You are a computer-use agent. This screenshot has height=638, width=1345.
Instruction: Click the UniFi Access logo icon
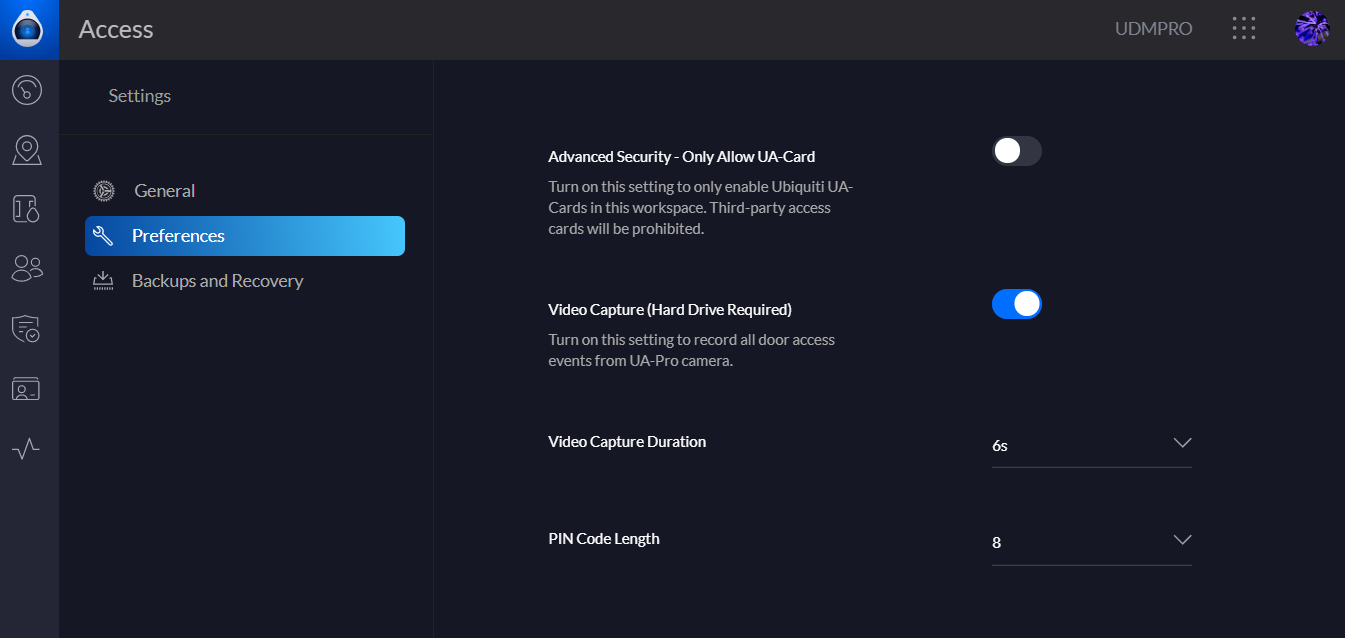click(28, 29)
